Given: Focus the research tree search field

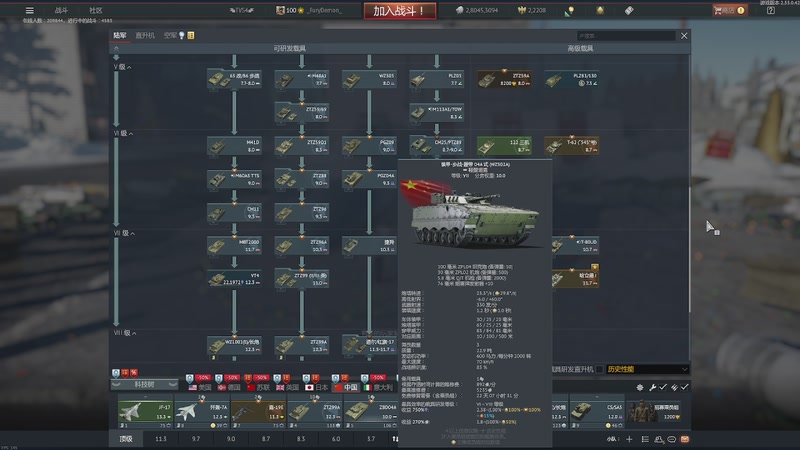Looking at the screenshot, I should (626, 36).
